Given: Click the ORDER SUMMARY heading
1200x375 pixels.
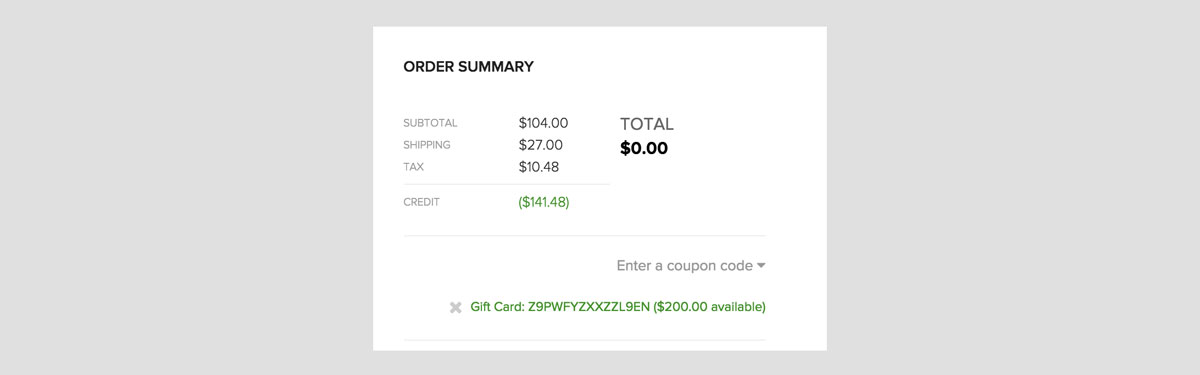Looking at the screenshot, I should (x=468, y=67).
